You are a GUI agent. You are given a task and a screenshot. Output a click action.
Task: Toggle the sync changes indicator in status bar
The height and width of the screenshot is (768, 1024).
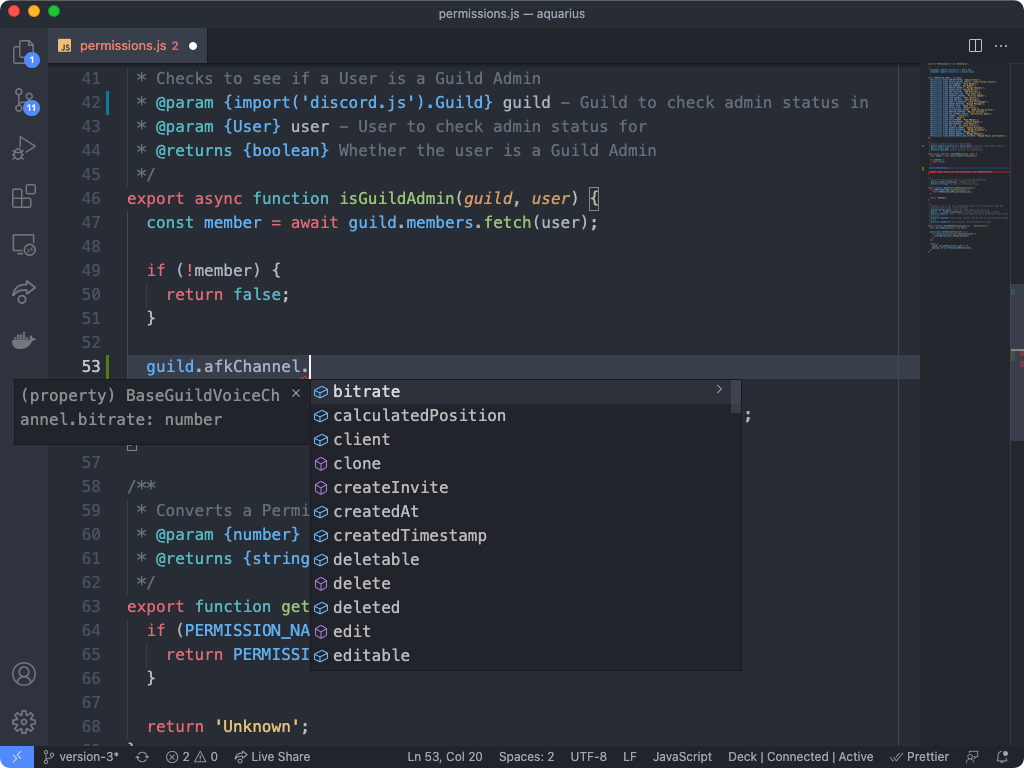(141, 757)
